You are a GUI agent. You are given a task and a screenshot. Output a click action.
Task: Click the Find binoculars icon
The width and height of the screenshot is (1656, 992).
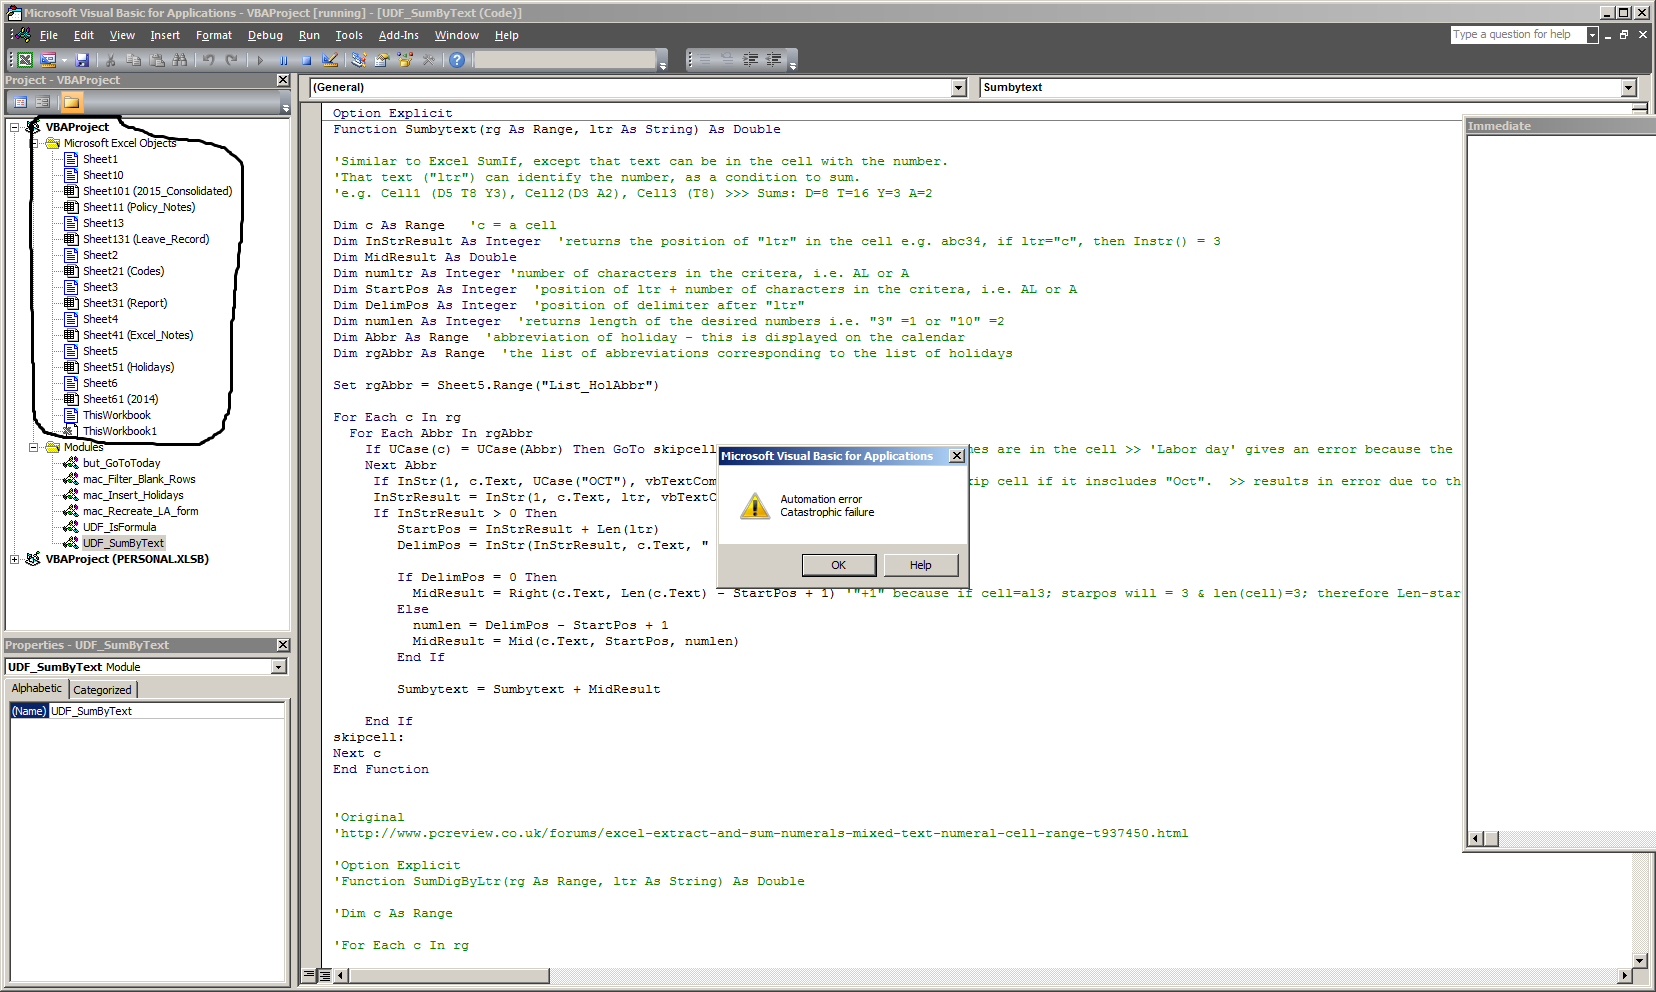pyautogui.click(x=180, y=60)
